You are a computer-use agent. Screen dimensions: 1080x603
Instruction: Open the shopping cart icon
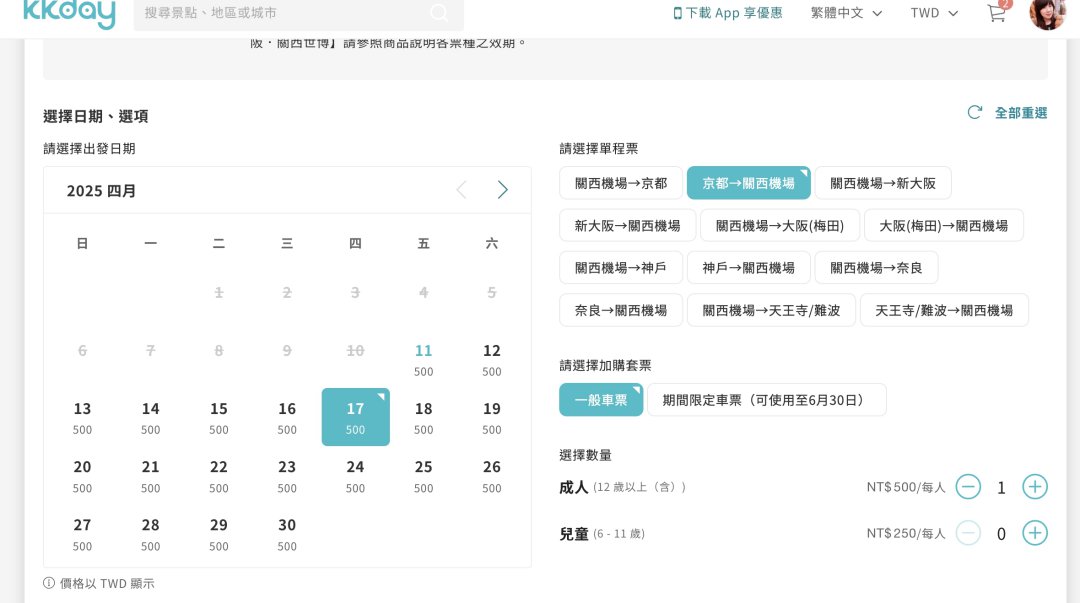coord(997,12)
